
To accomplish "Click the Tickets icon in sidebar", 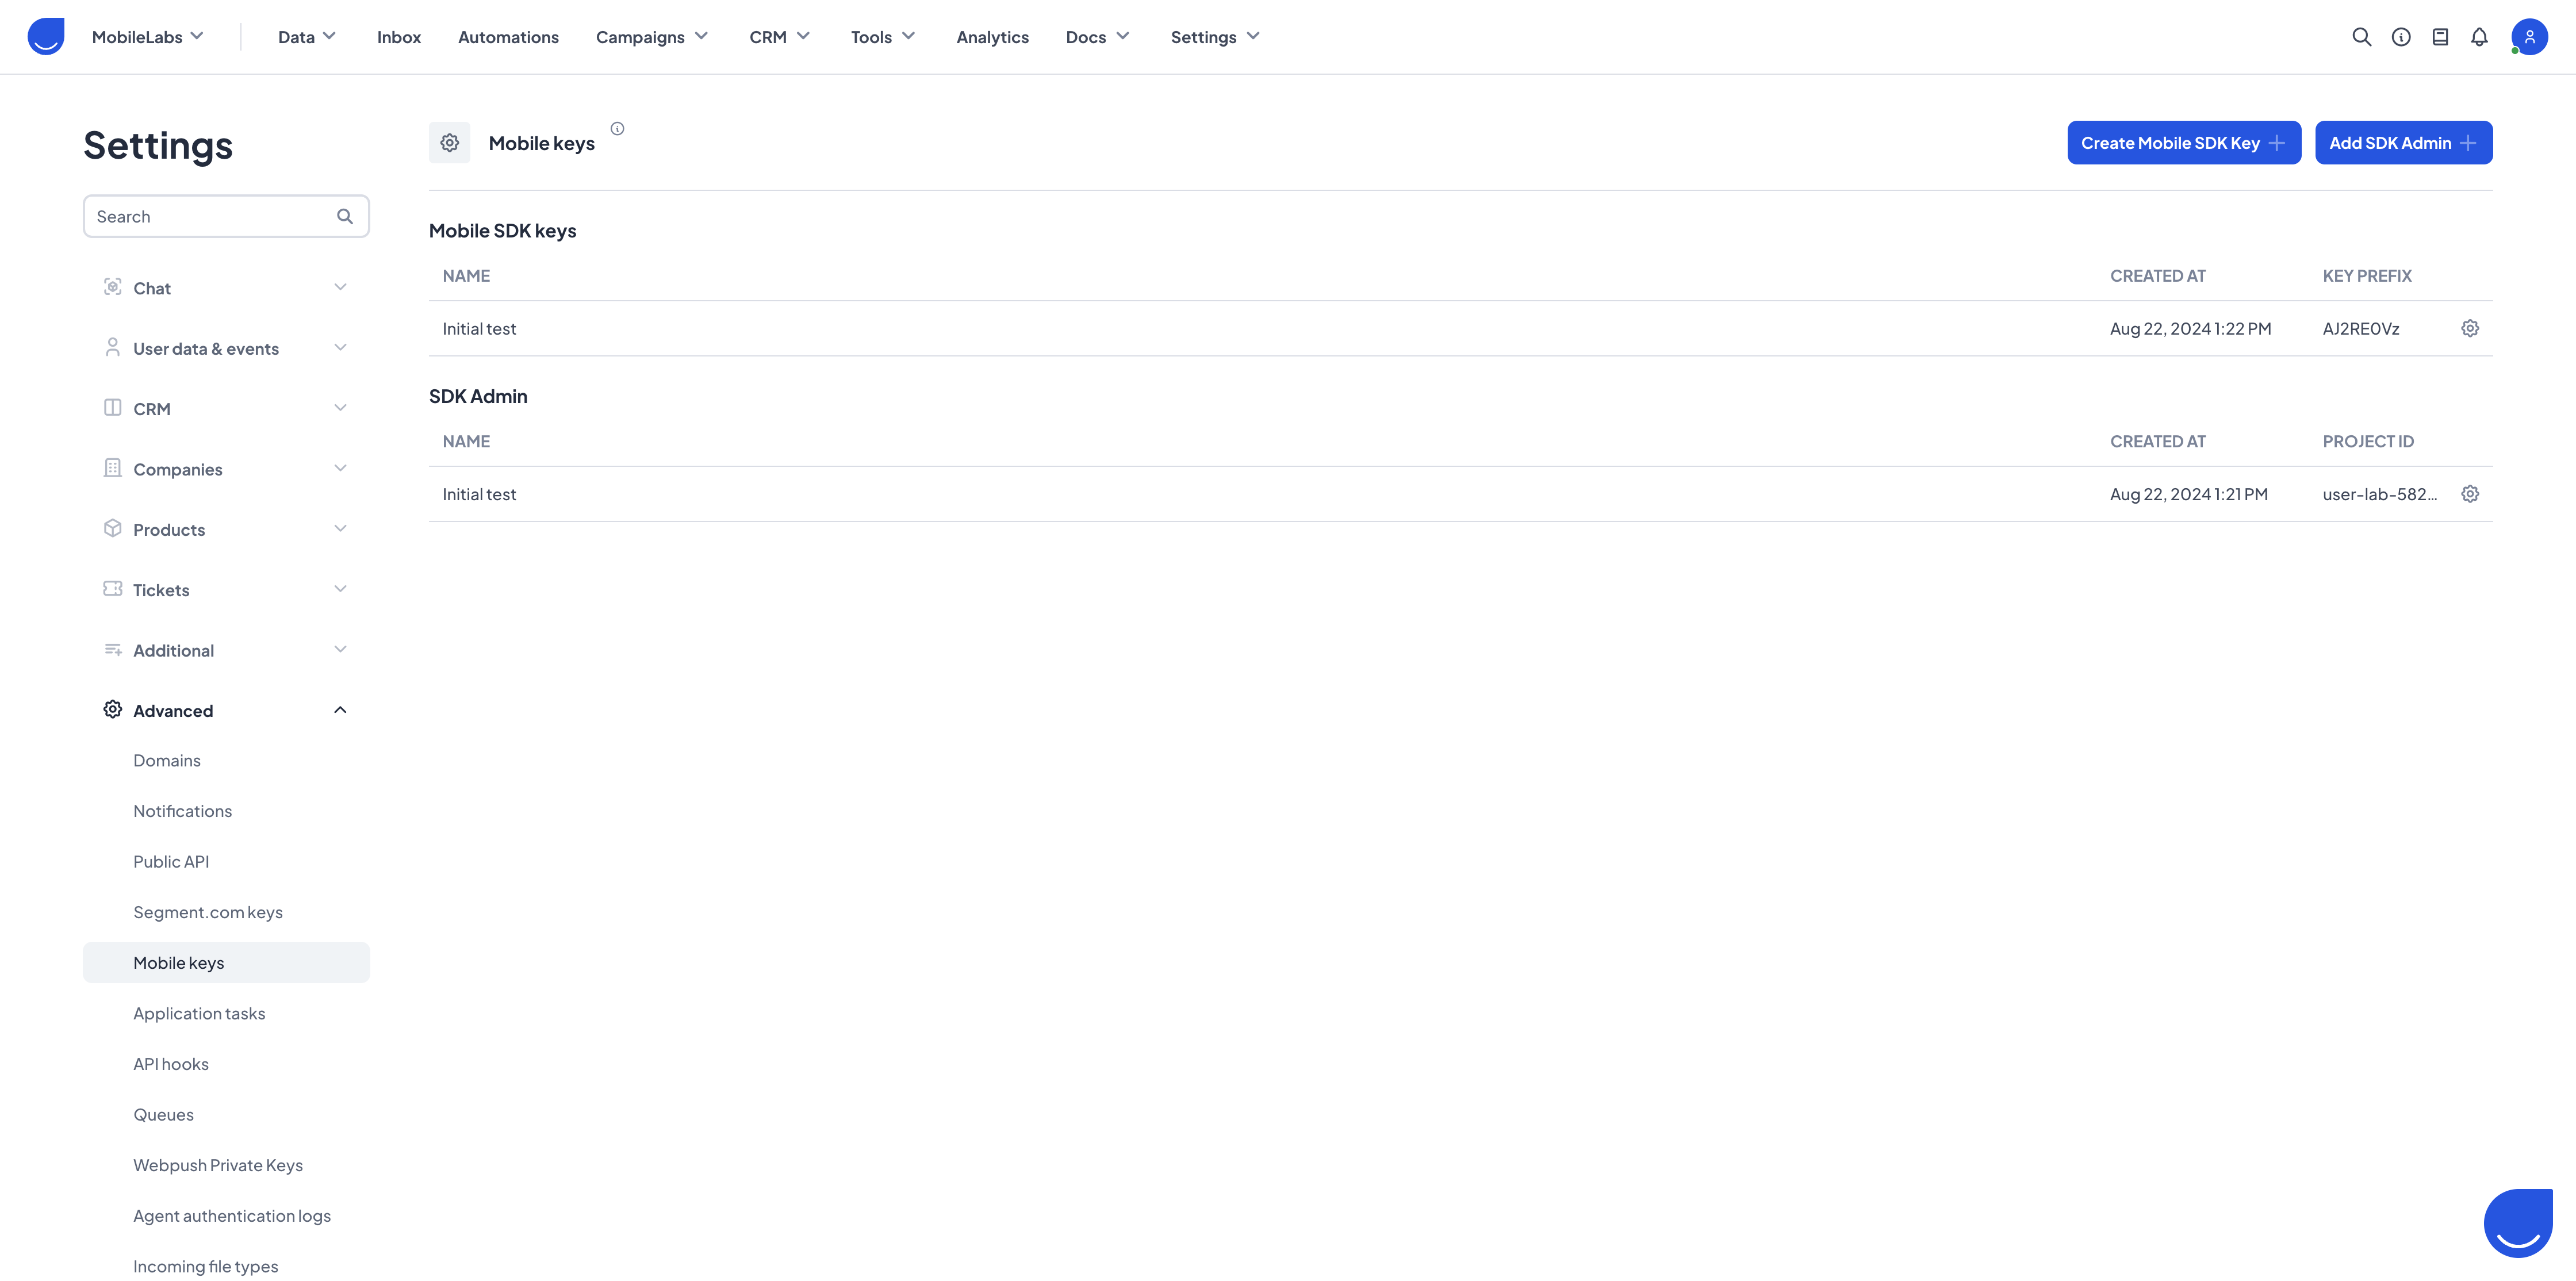I will pos(112,589).
